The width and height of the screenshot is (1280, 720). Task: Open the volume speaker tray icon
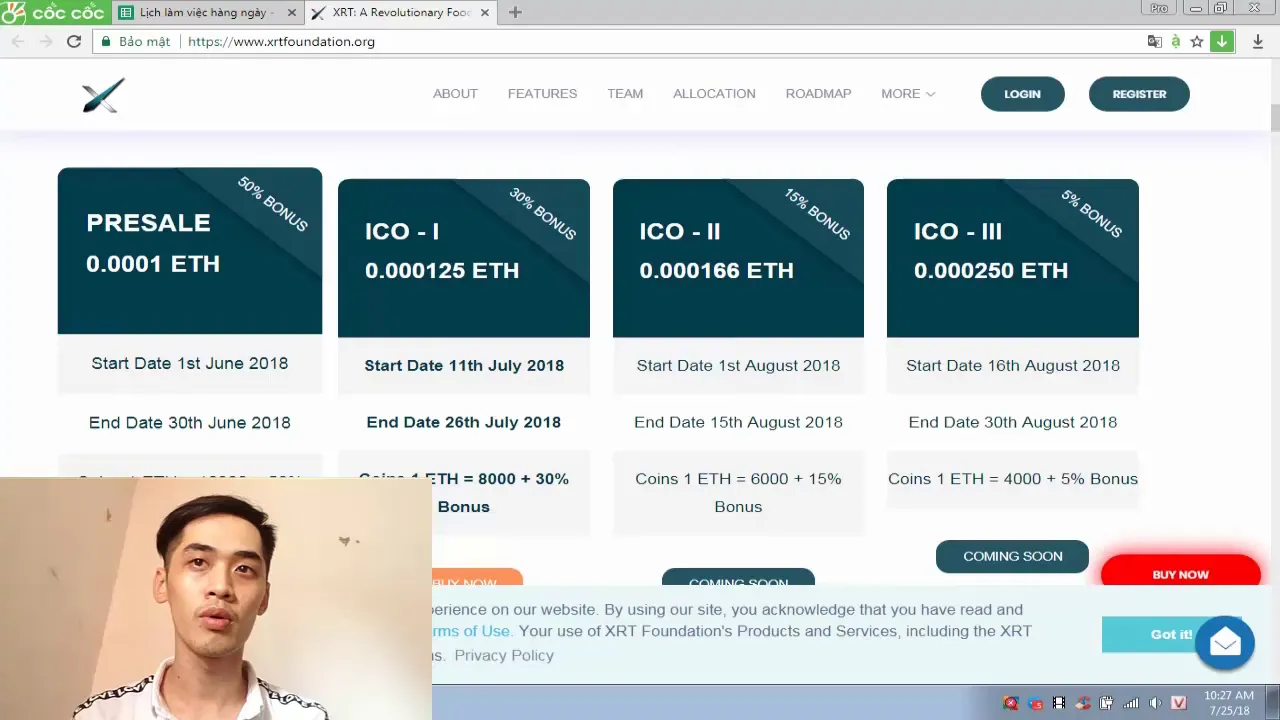(1155, 703)
